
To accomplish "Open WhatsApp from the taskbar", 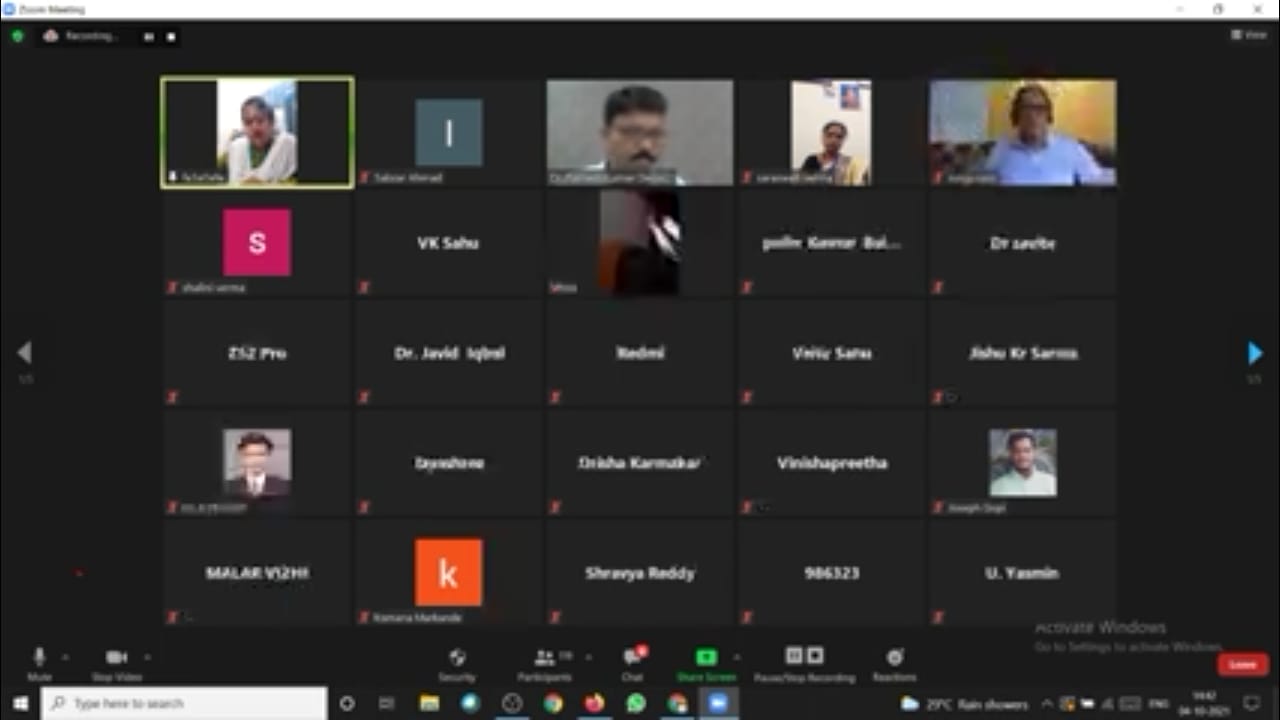I will 636,703.
